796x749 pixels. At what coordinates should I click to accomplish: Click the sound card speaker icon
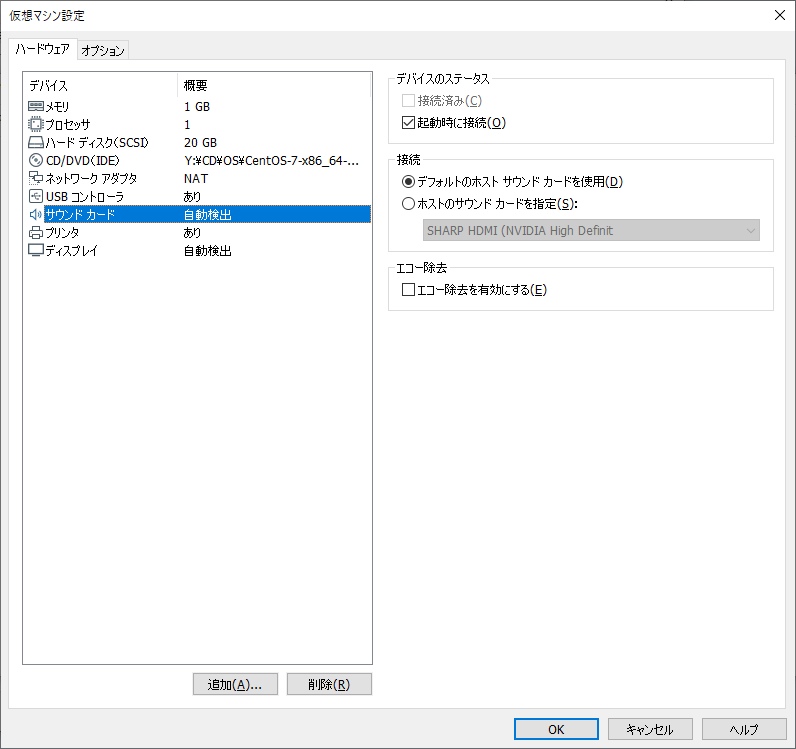point(36,214)
